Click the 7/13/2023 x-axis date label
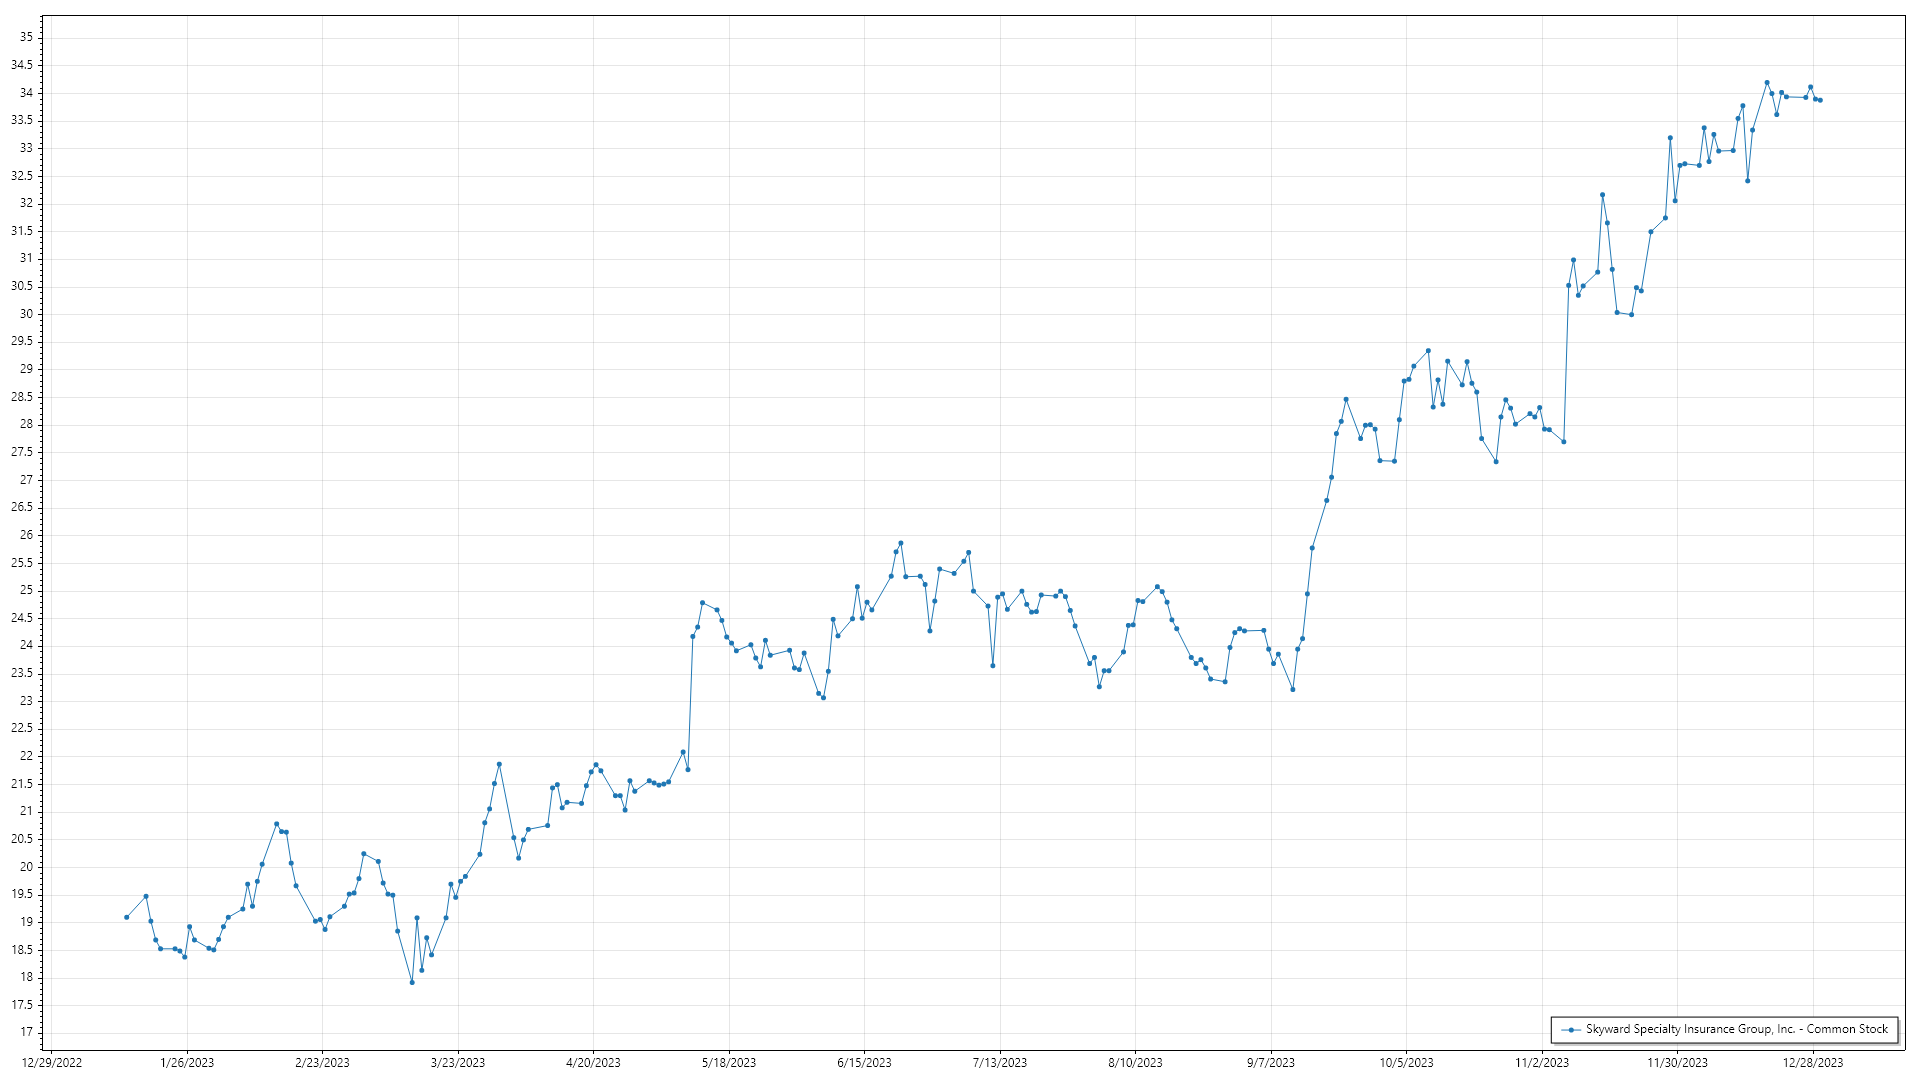This screenshot has height=1080, width=1920. point(1000,1063)
